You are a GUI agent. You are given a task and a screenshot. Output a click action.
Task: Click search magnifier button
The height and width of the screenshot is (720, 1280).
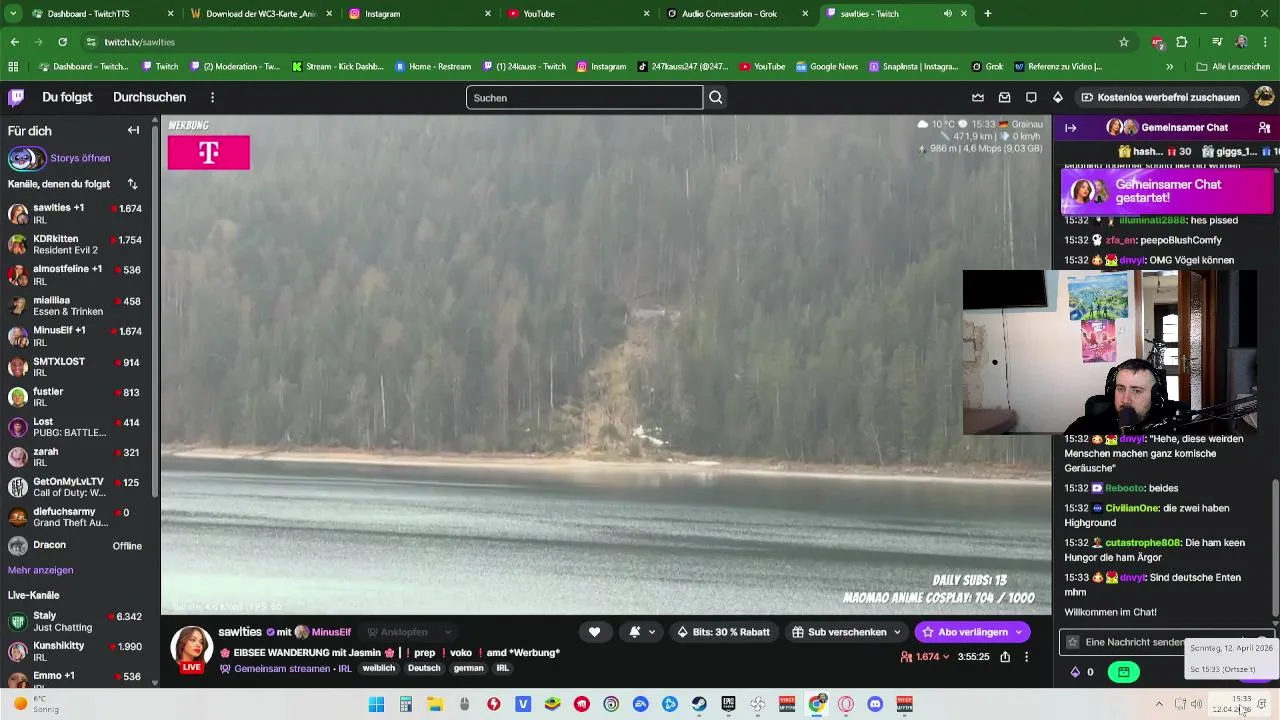(716, 97)
